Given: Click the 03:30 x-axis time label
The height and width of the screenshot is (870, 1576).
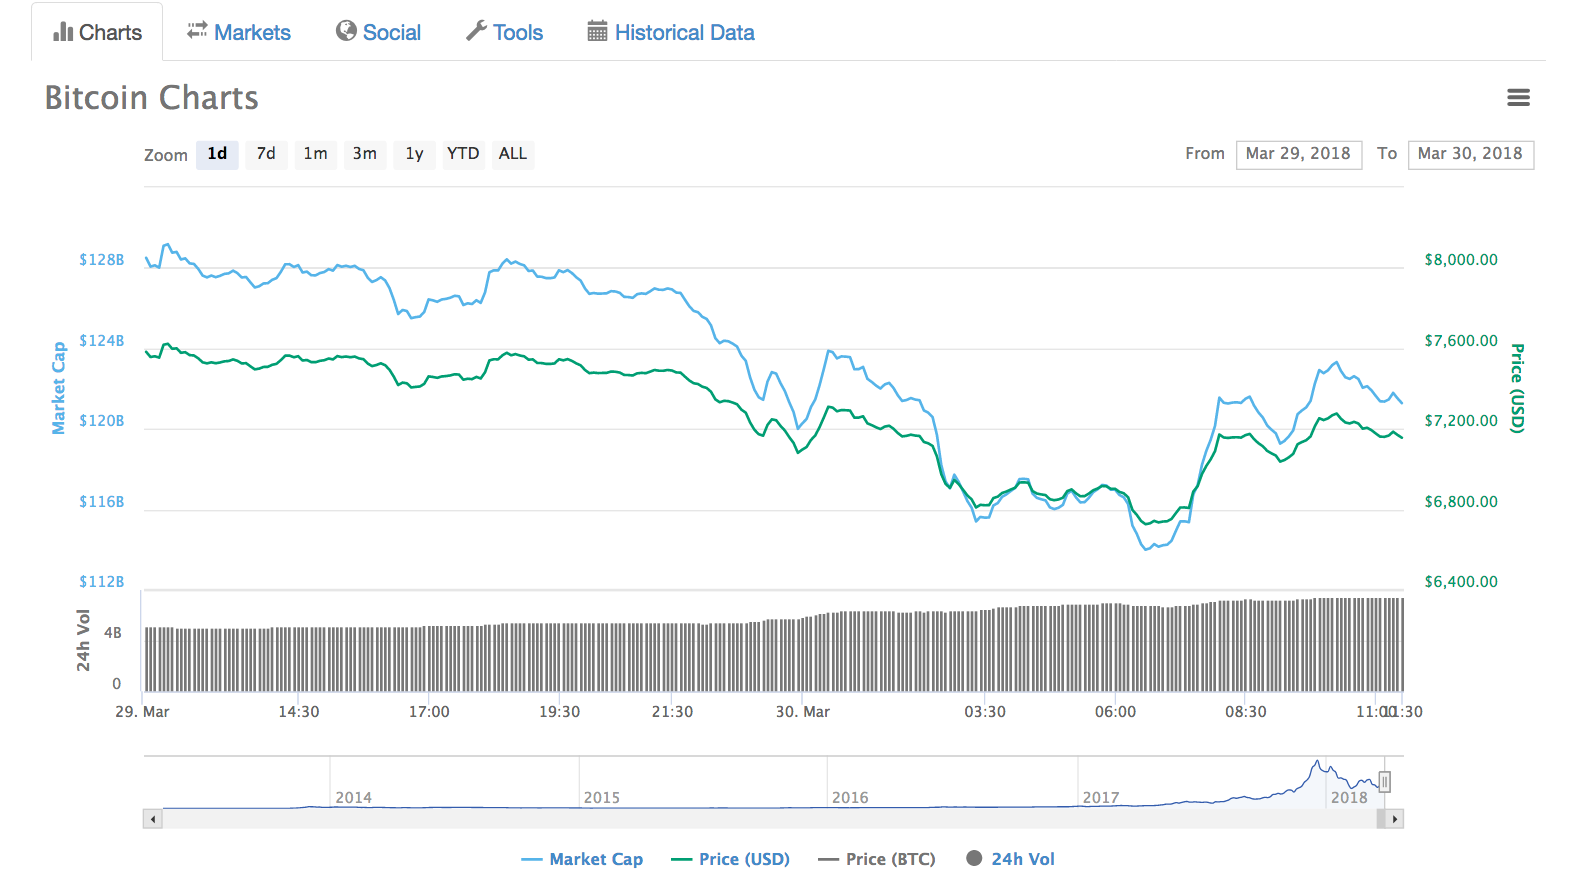Looking at the screenshot, I should coord(985,712).
